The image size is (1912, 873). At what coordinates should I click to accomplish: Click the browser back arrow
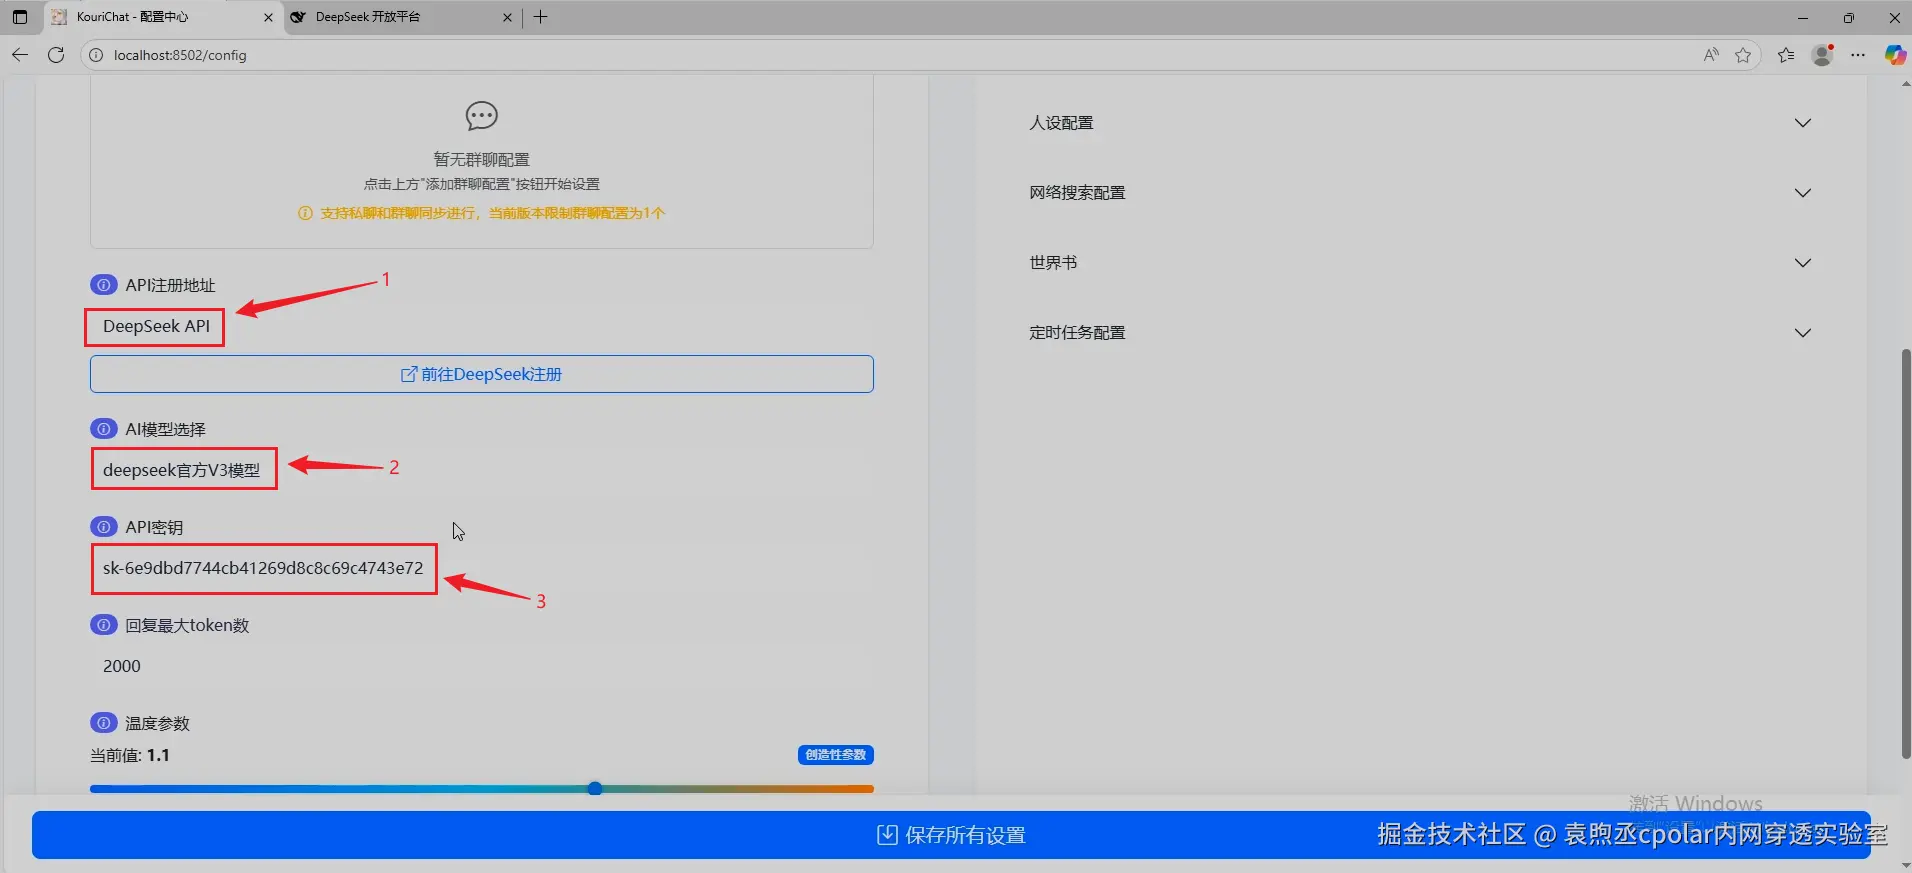[x=20, y=55]
